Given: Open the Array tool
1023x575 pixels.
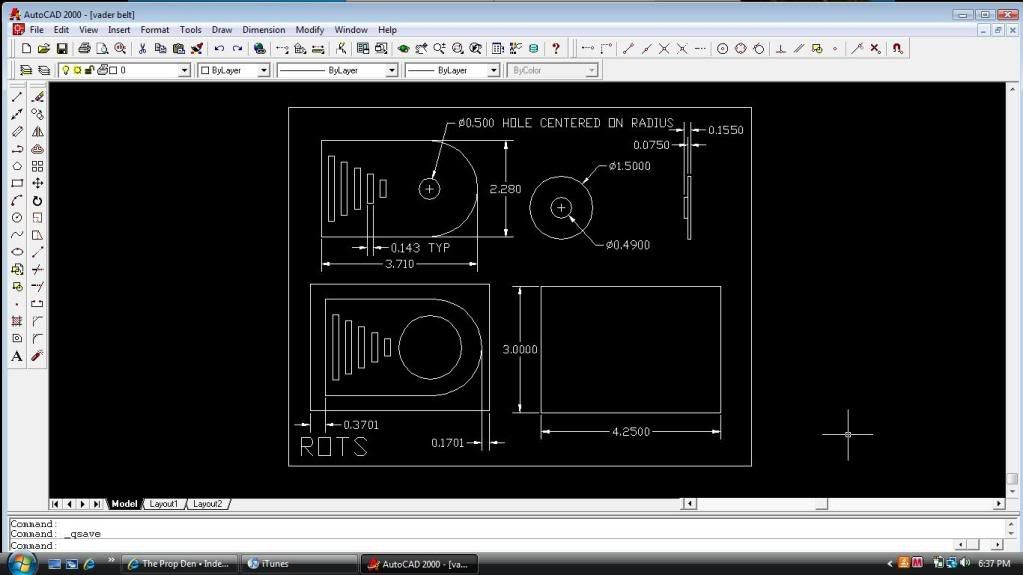Looking at the screenshot, I should (x=38, y=166).
